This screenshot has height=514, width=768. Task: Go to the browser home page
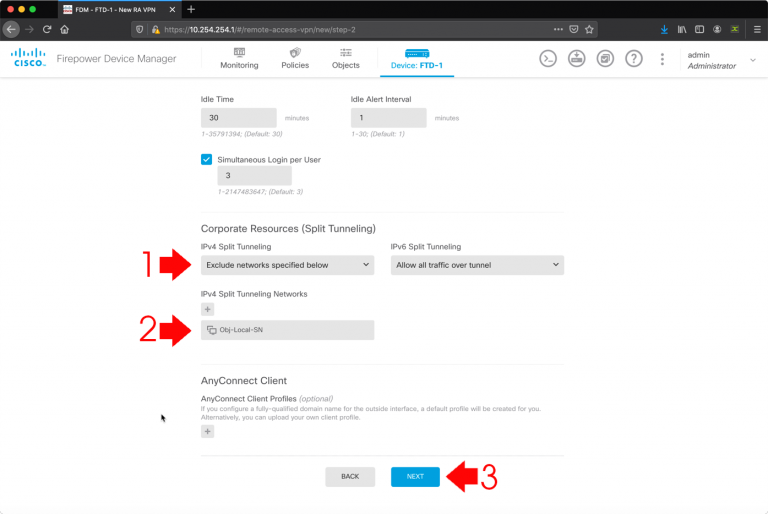point(65,29)
